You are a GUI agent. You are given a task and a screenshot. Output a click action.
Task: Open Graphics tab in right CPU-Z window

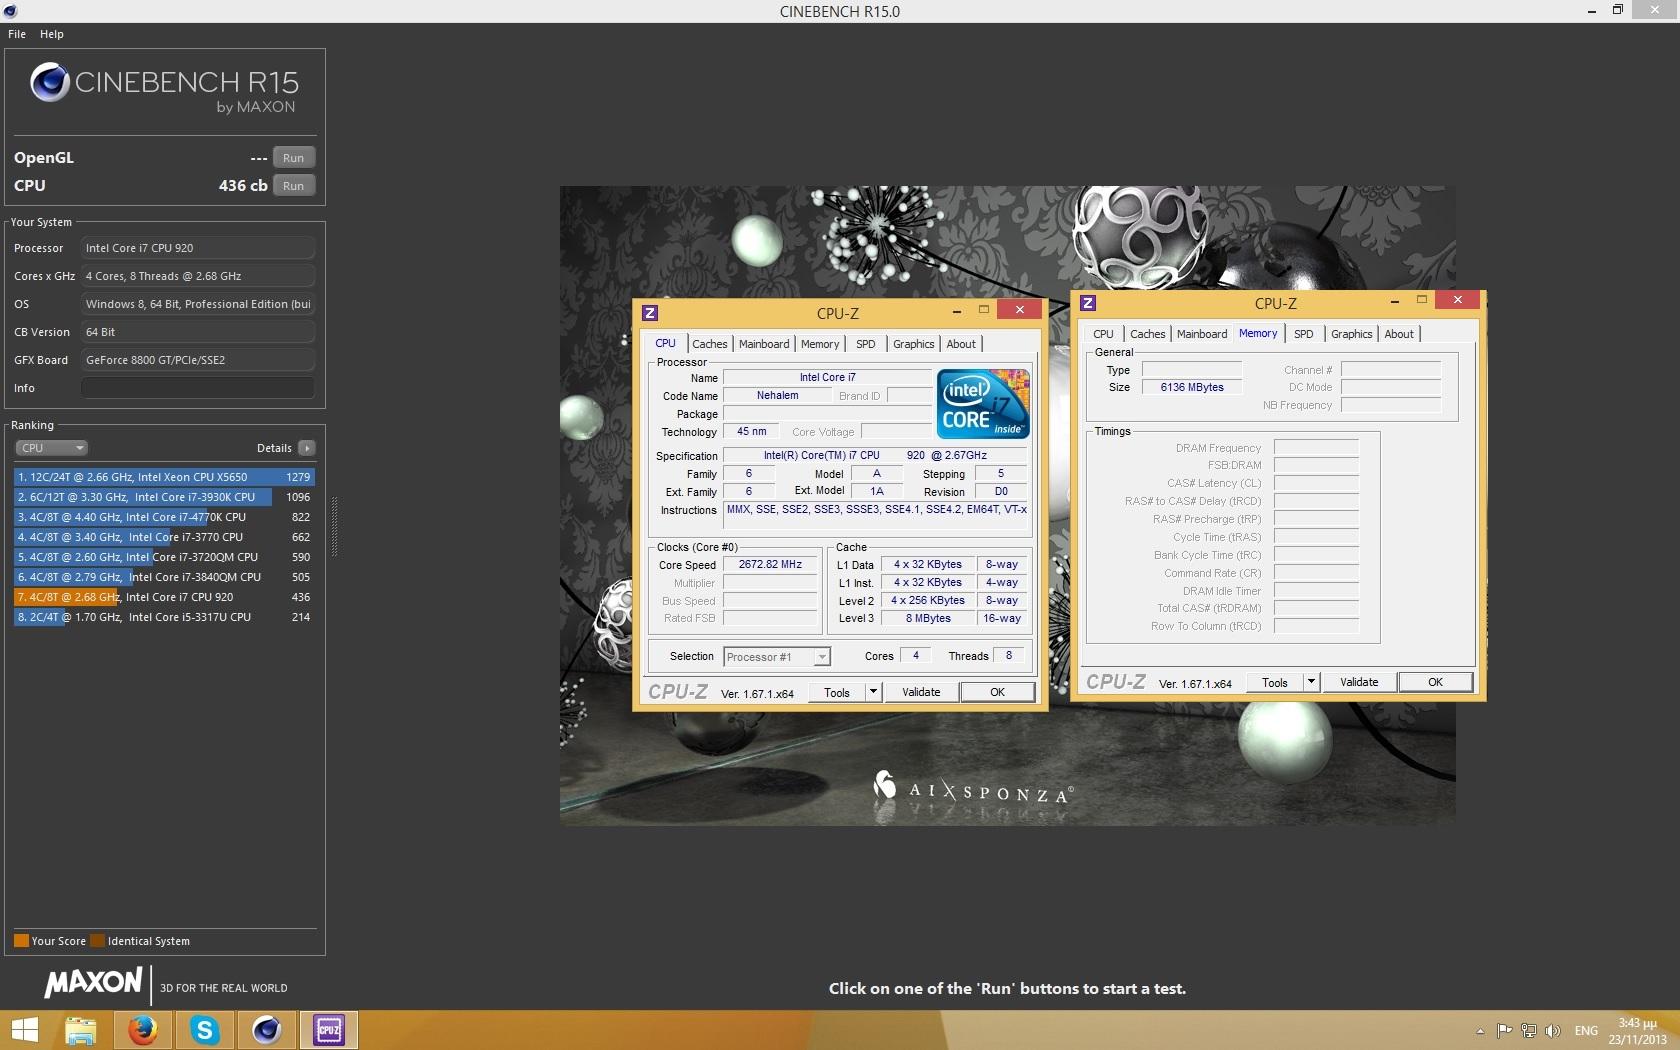(x=1352, y=334)
